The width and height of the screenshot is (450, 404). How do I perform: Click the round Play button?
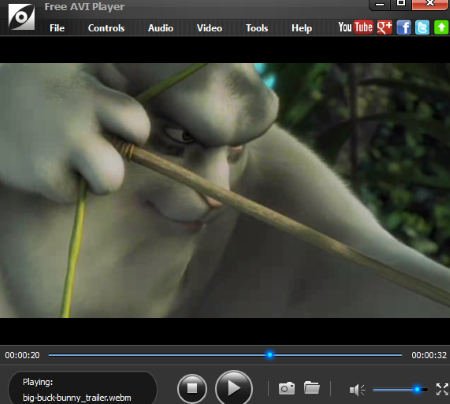(x=234, y=388)
